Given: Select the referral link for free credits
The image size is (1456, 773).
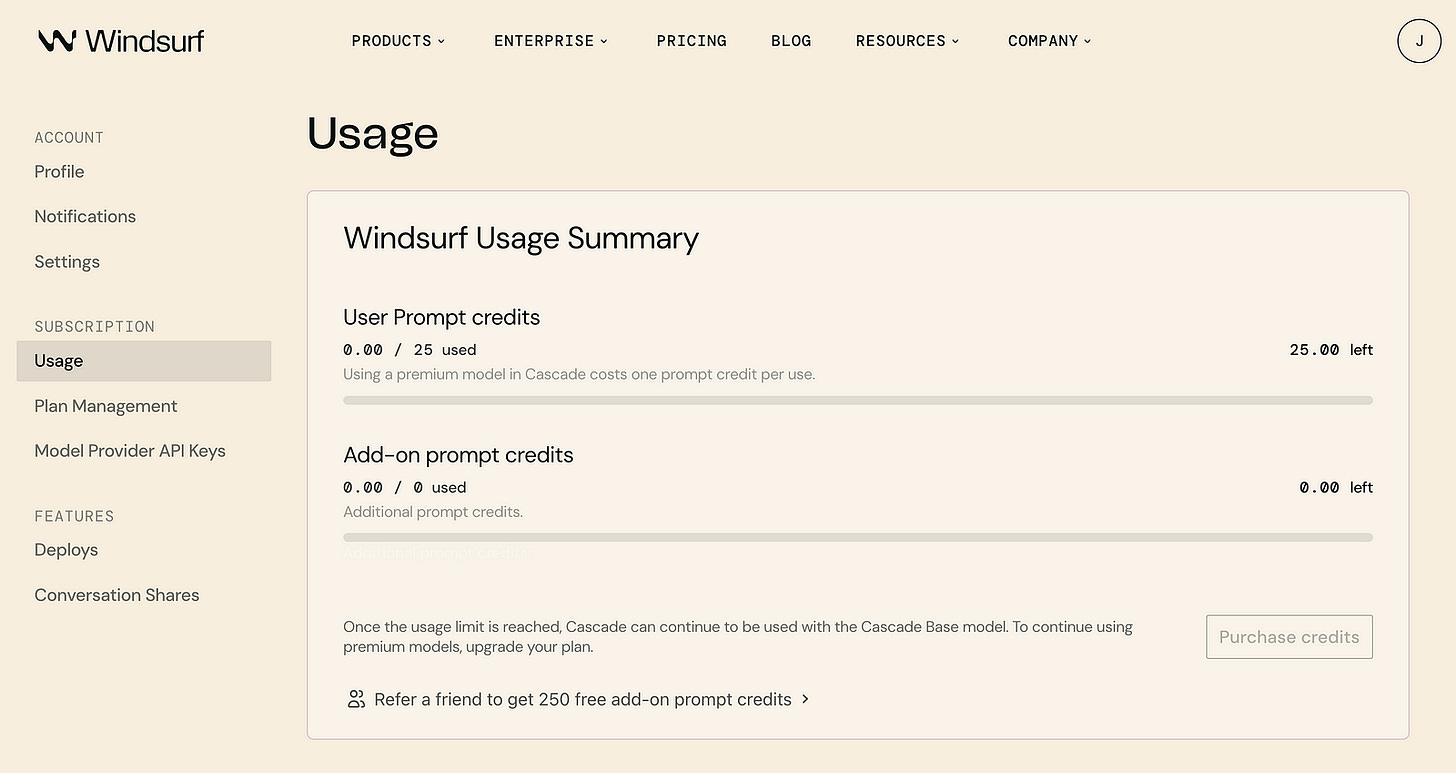Looking at the screenshot, I should 582,699.
